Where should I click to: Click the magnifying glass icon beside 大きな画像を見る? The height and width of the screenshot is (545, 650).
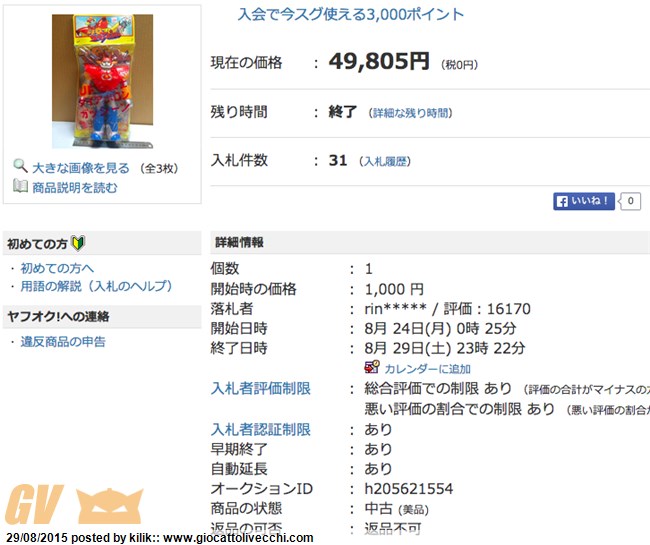click(x=20, y=166)
